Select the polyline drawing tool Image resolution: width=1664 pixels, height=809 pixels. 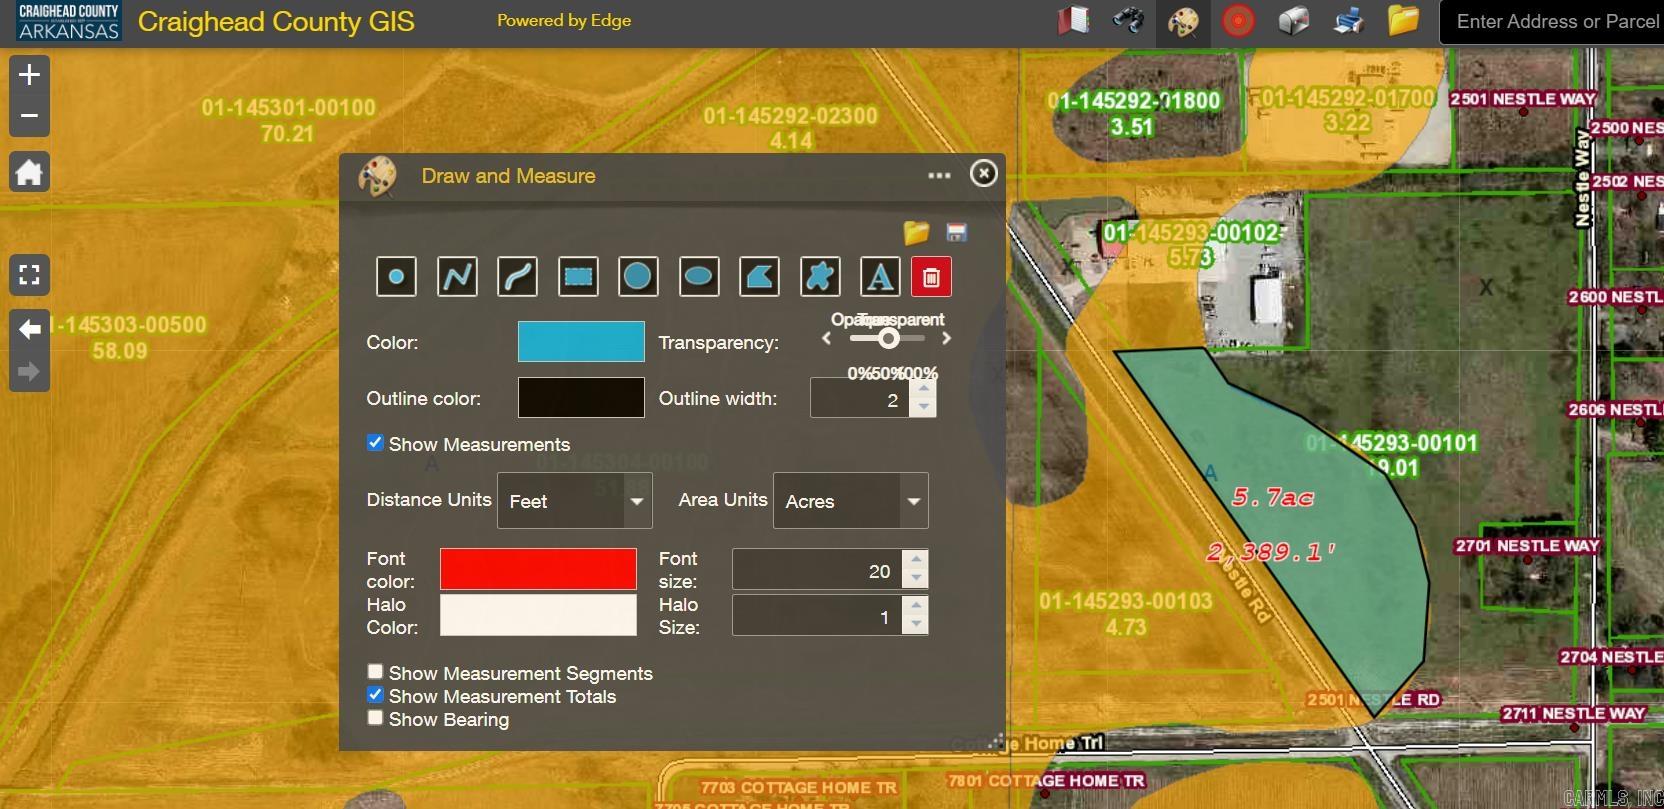pos(457,277)
